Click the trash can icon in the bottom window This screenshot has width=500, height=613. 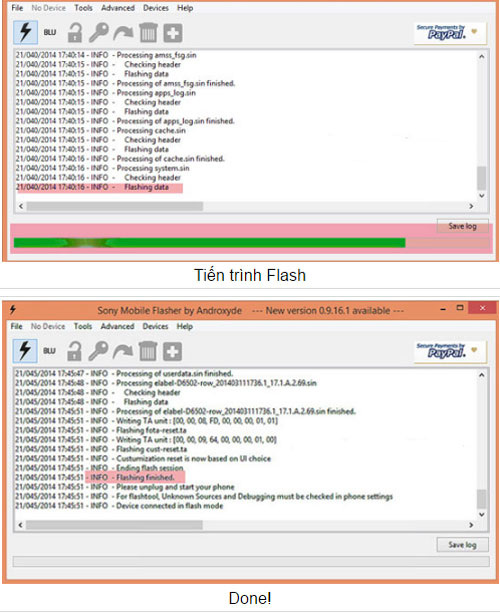pos(148,351)
